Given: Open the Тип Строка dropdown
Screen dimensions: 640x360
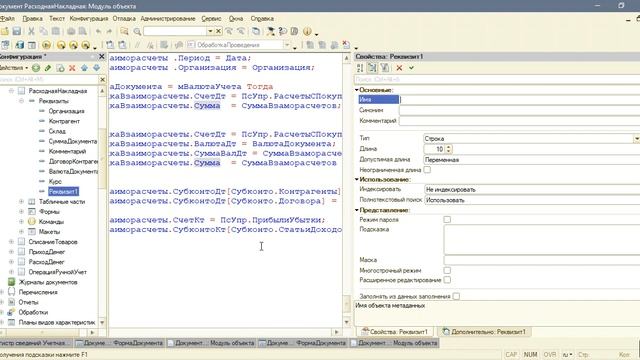Looking at the screenshot, I should coord(636,139).
